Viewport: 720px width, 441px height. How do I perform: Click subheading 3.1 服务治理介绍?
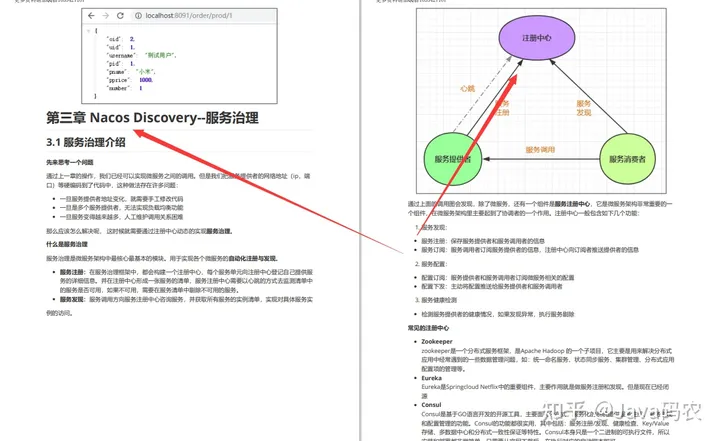click(x=86, y=142)
